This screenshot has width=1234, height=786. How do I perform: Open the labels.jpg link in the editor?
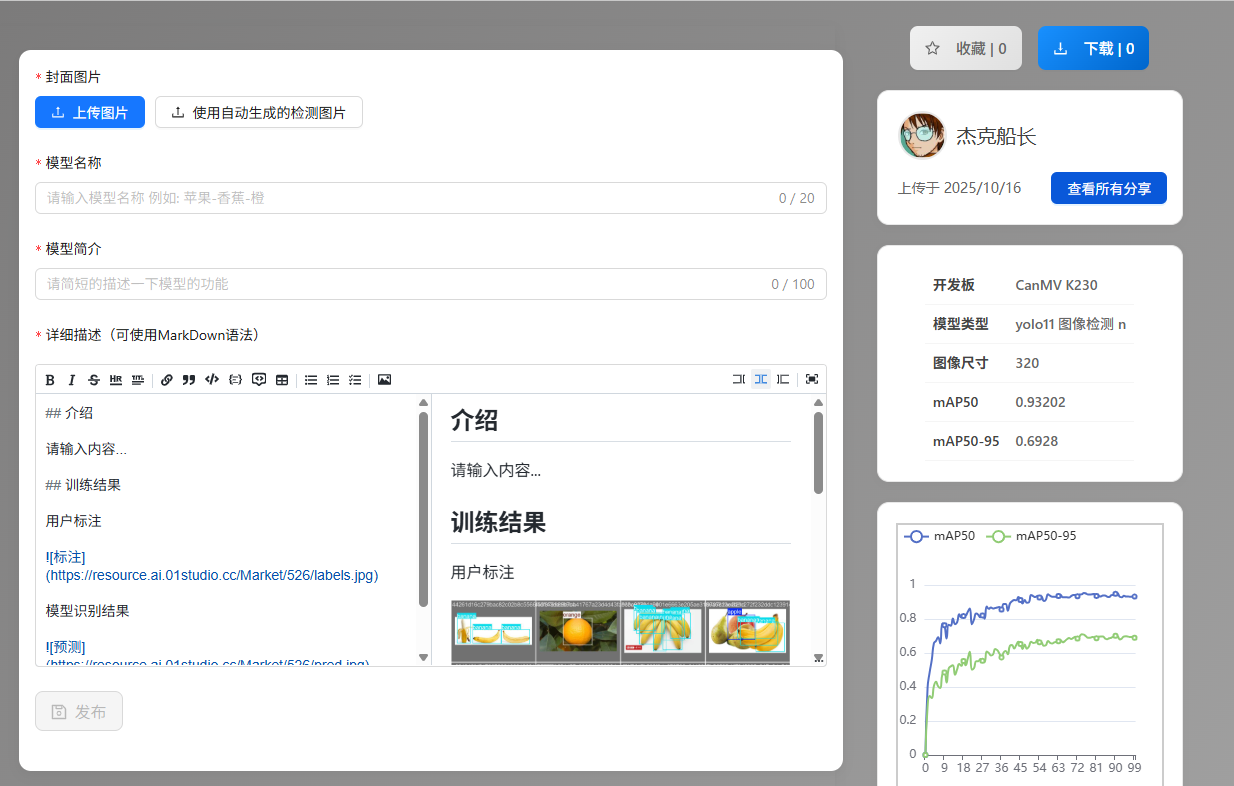click(x=212, y=575)
